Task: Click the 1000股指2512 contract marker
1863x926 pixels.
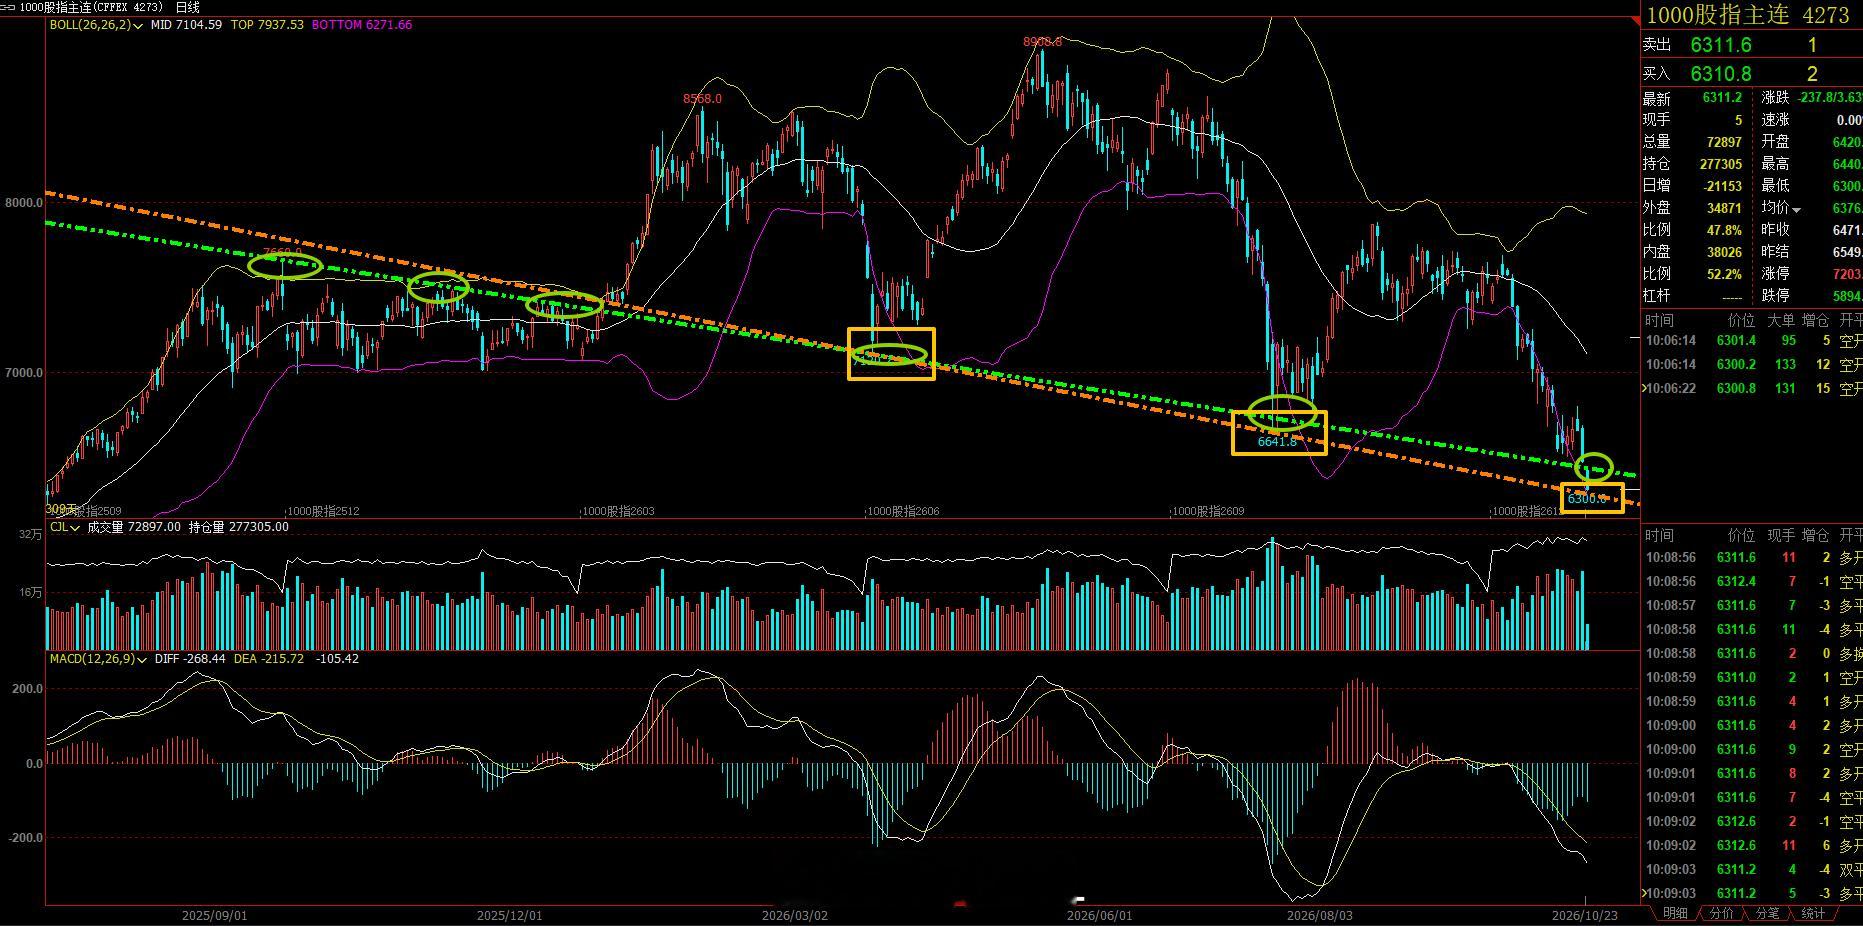Action: point(324,511)
